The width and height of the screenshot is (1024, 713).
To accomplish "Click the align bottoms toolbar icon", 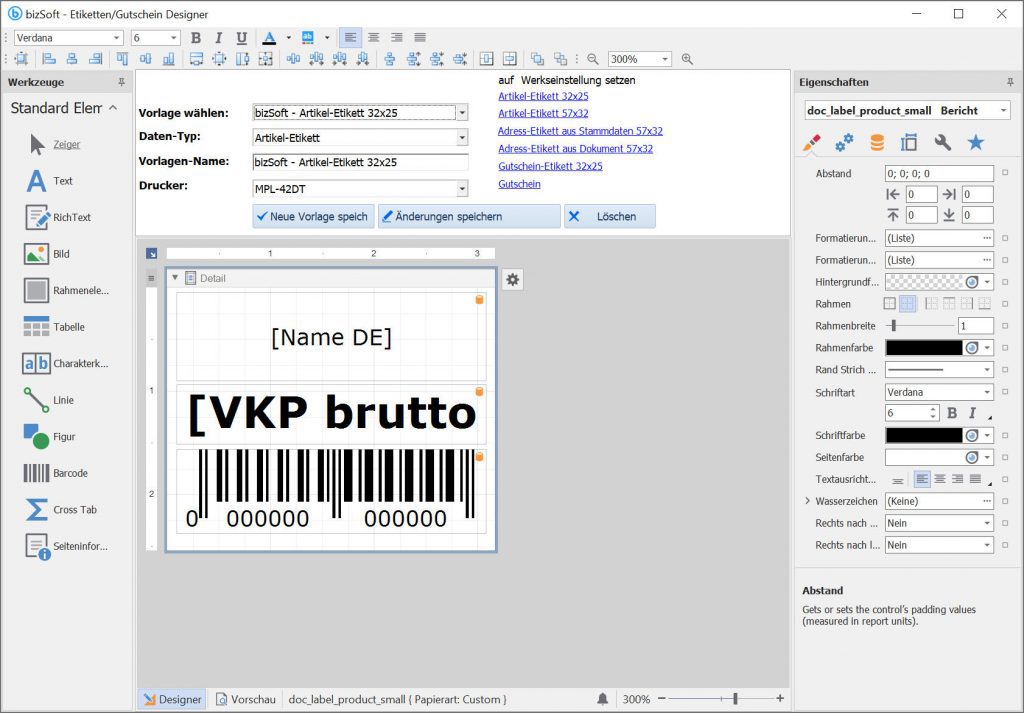I will pyautogui.click(x=168, y=59).
